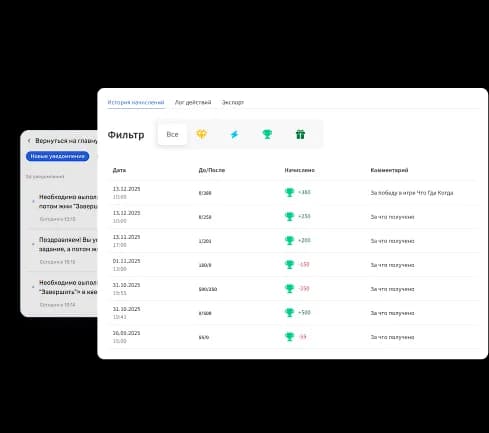Click the Новые уведомления pill button
The width and height of the screenshot is (489, 433).
coord(58,156)
